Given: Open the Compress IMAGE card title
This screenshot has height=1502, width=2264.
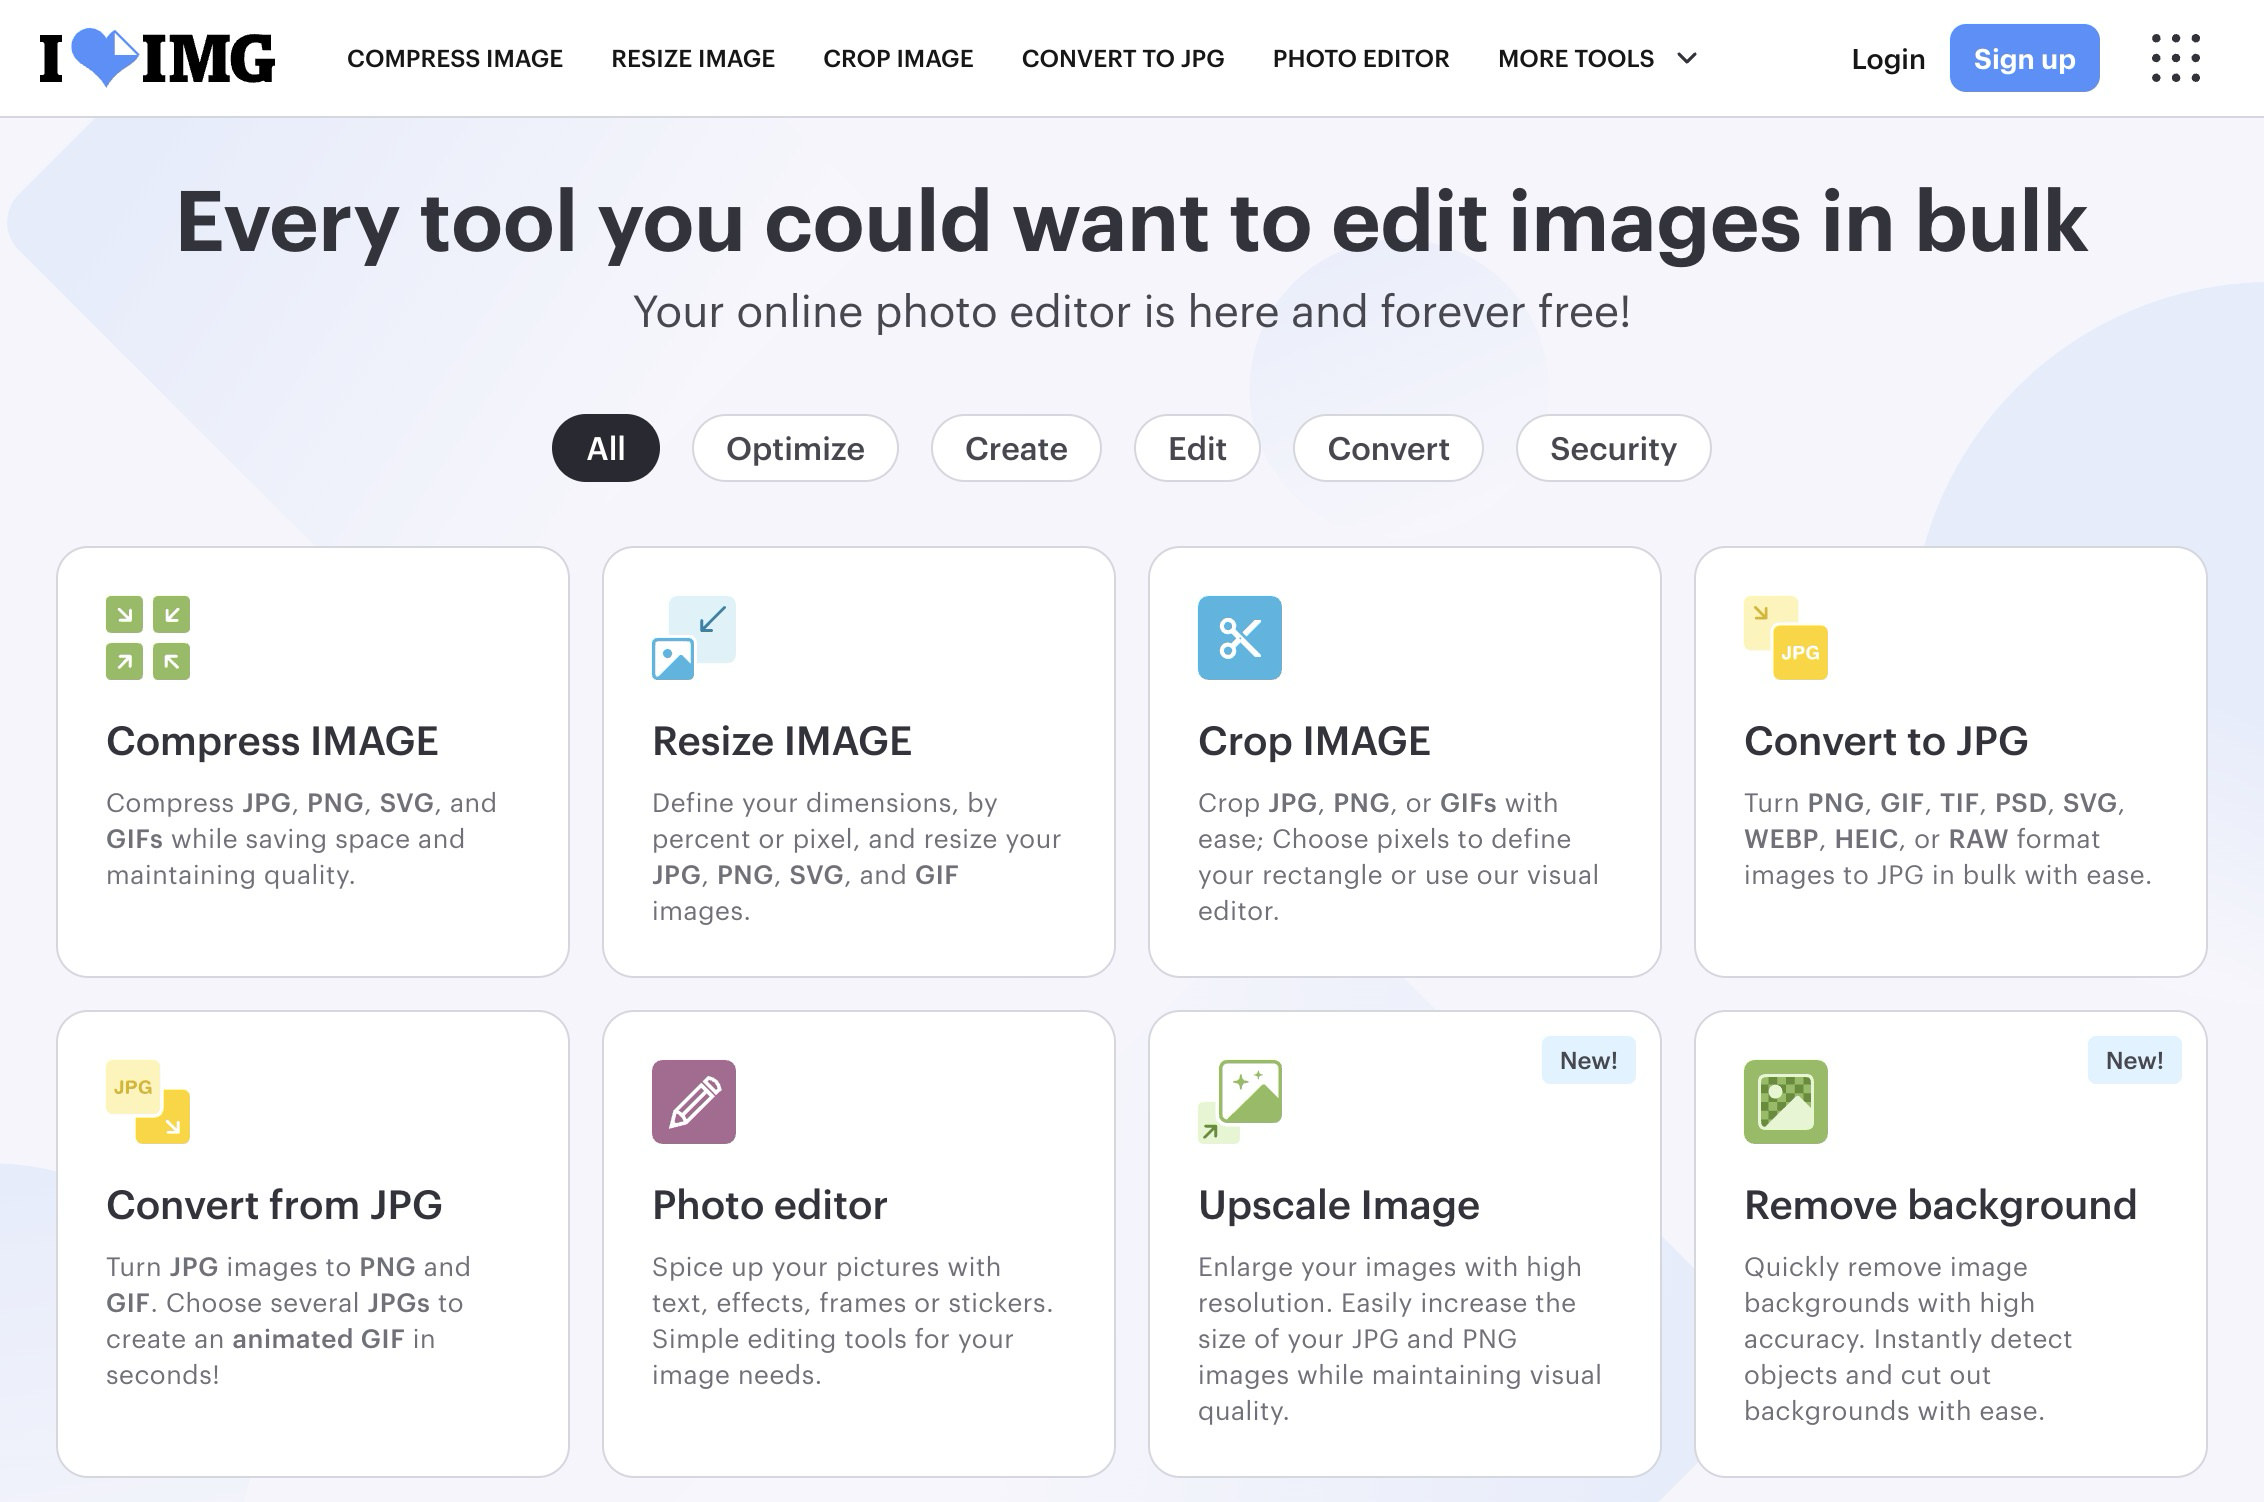Looking at the screenshot, I should [x=272, y=741].
